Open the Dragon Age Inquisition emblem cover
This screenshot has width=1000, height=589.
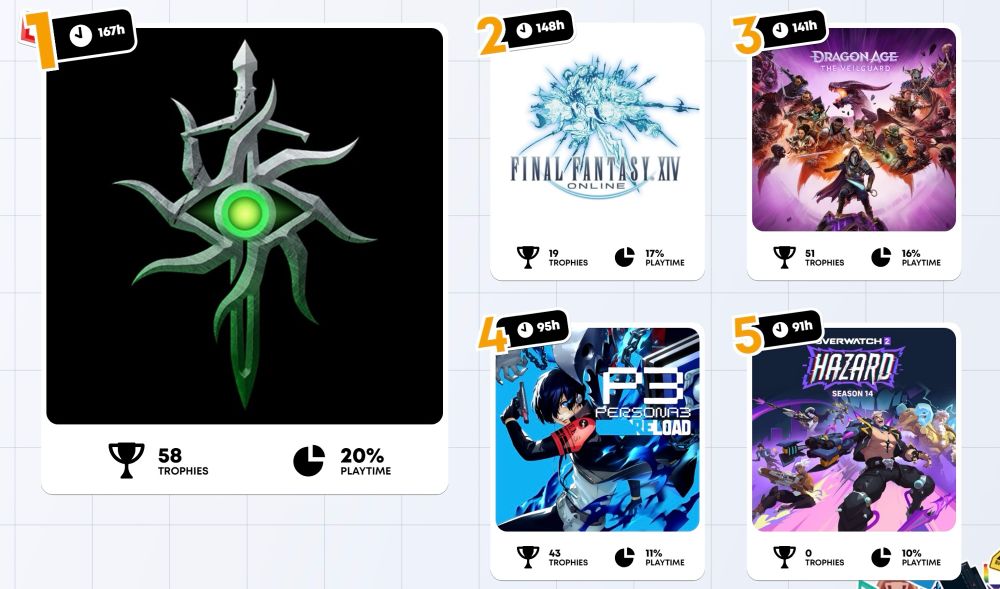(x=244, y=226)
